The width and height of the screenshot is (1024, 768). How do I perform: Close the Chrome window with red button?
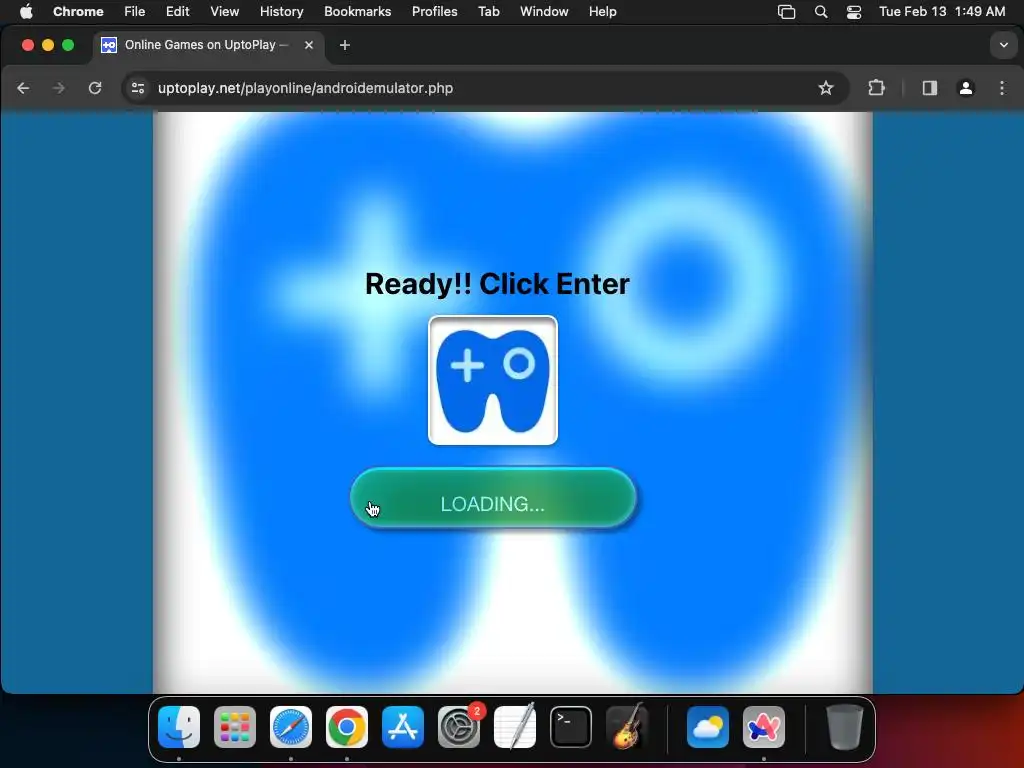pyautogui.click(x=27, y=45)
